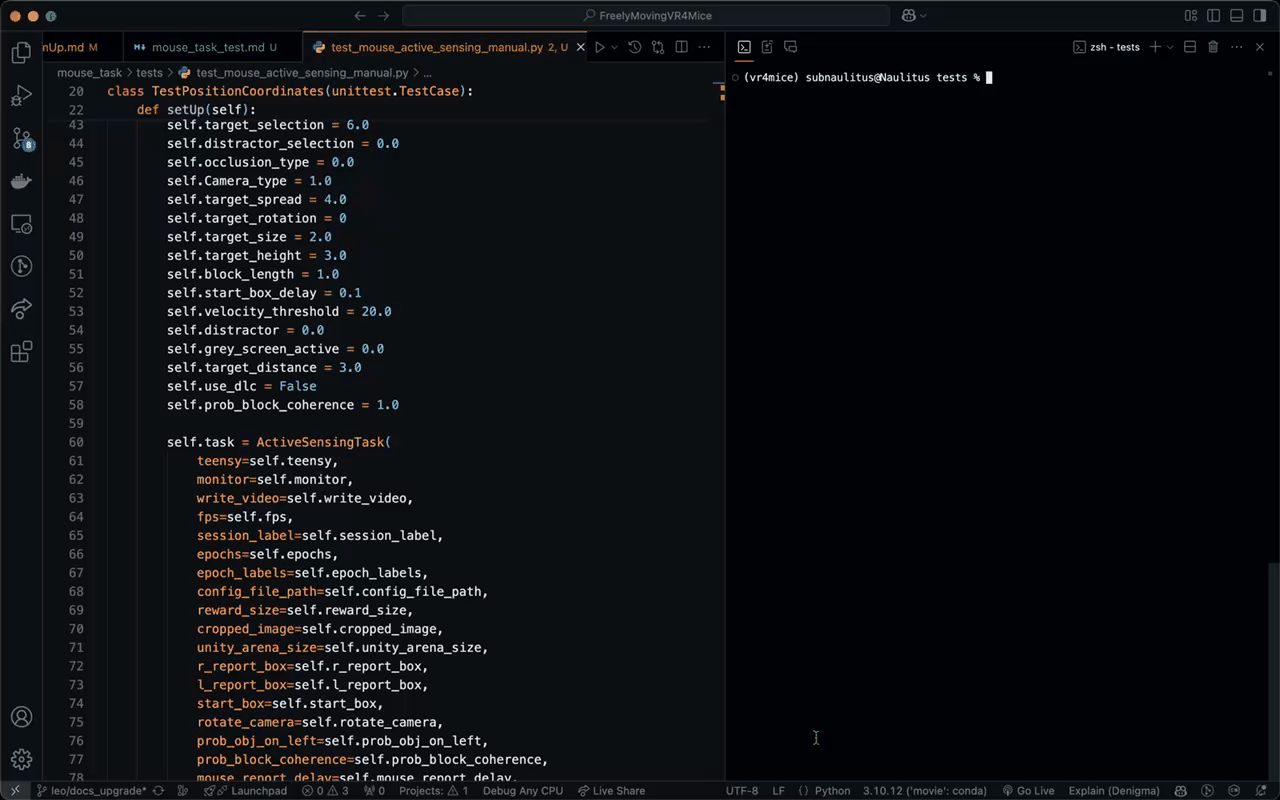Open the Explorer view in activity bar
This screenshot has width=1280, height=800.
(x=21, y=53)
